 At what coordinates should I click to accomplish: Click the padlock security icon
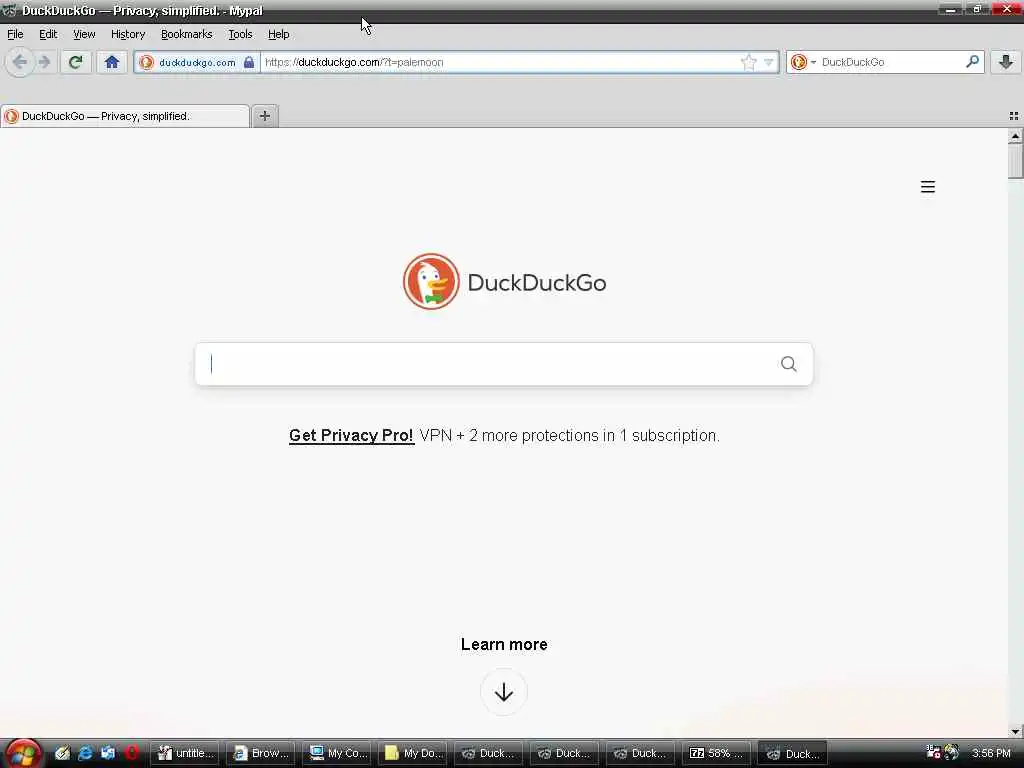click(x=249, y=62)
